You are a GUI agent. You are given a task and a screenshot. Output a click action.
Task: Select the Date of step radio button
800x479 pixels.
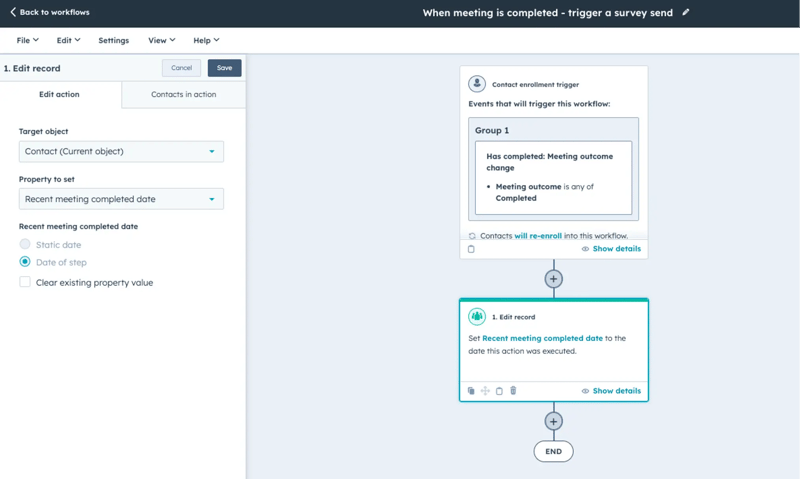(24, 262)
